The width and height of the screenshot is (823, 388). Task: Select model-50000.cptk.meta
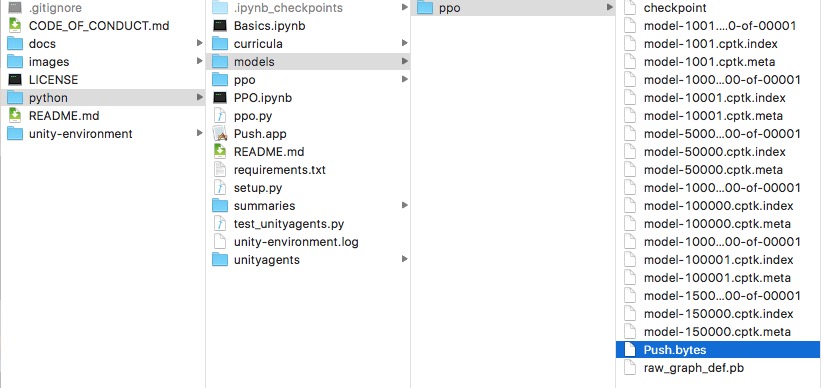pyautogui.click(x=713, y=170)
